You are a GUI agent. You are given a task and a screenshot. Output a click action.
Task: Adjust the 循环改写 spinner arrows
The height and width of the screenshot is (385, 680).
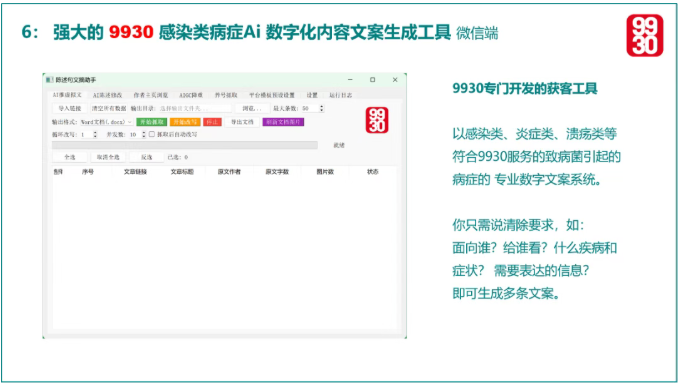95,135
